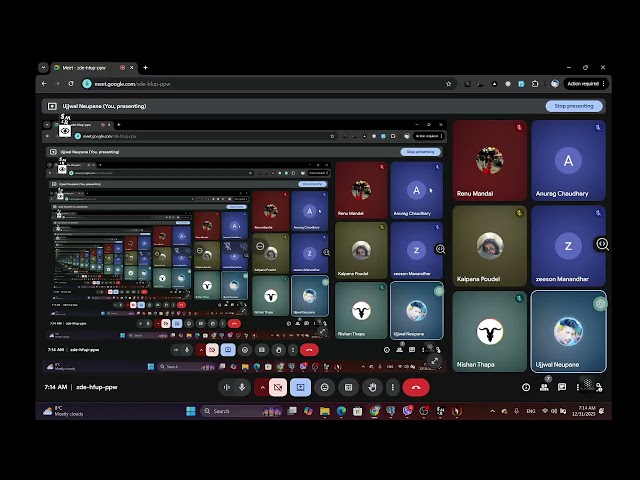Toggle captions in the call controls
This screenshot has width=640, height=480.
point(348,387)
